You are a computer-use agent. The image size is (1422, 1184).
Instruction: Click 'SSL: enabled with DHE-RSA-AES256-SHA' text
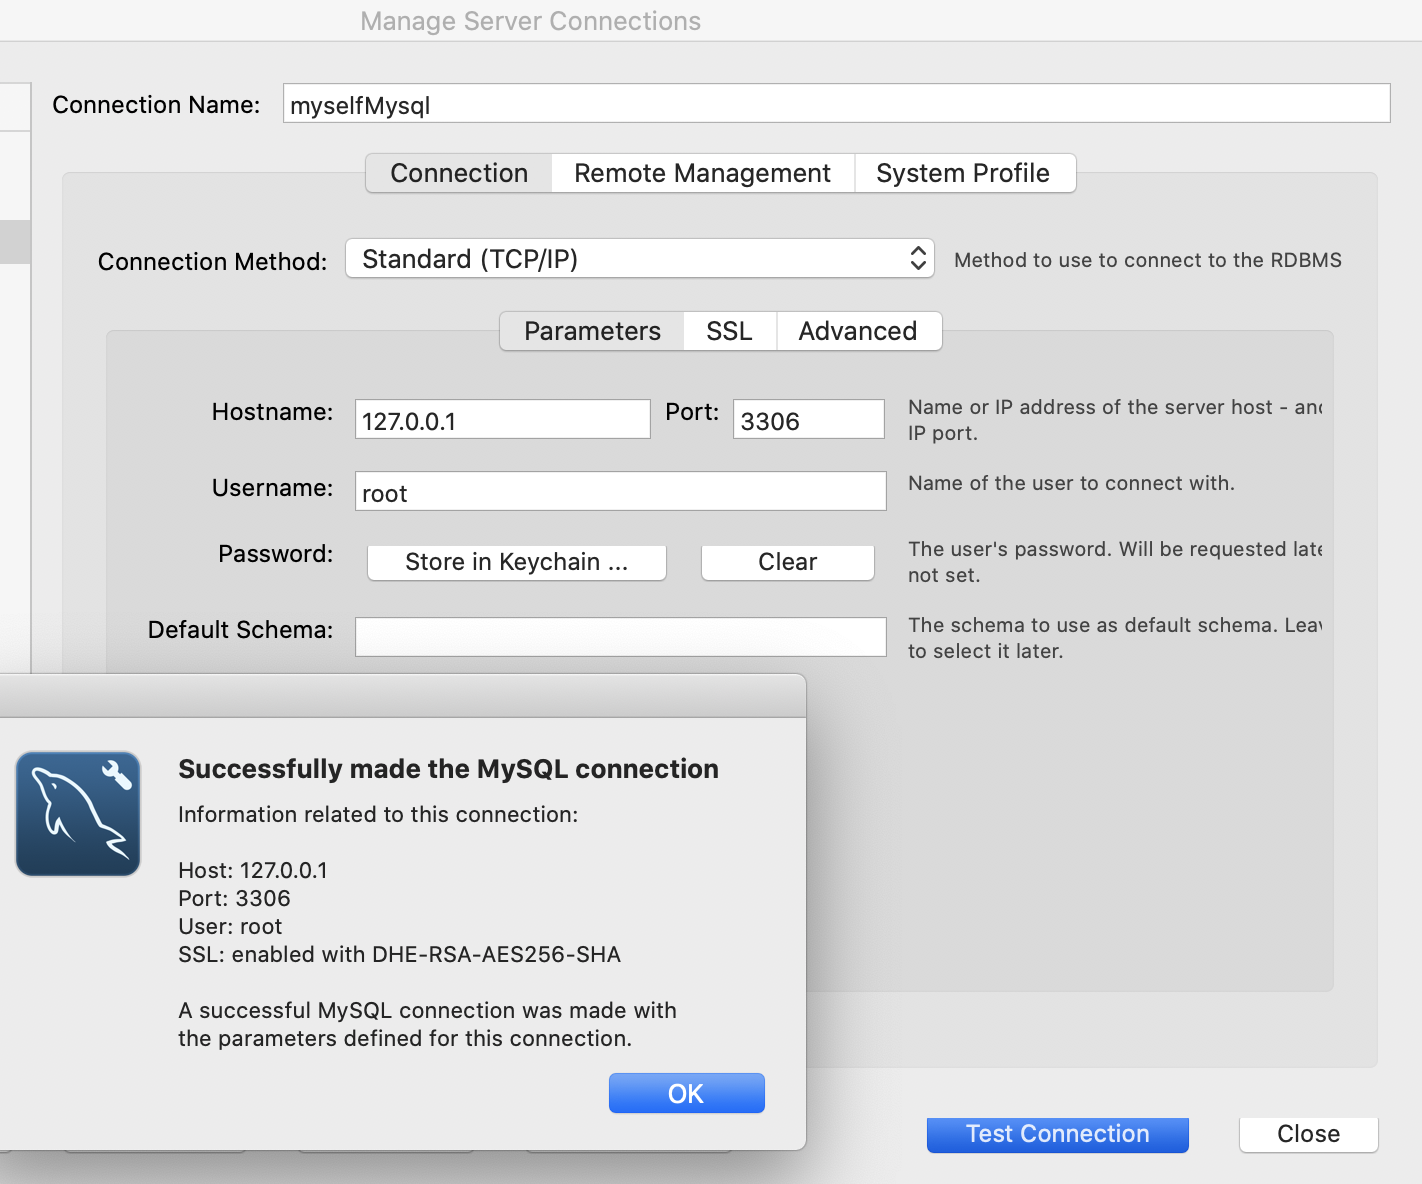coord(399,954)
